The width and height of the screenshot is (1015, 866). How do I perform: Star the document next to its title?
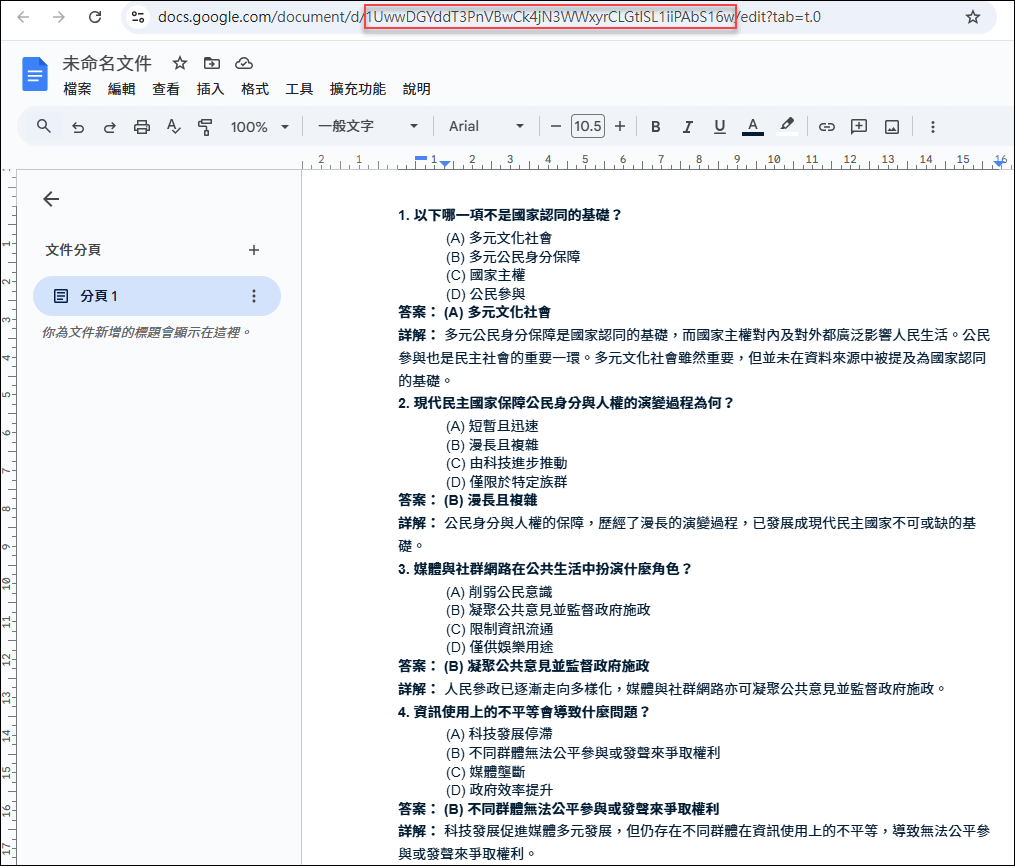(180, 63)
